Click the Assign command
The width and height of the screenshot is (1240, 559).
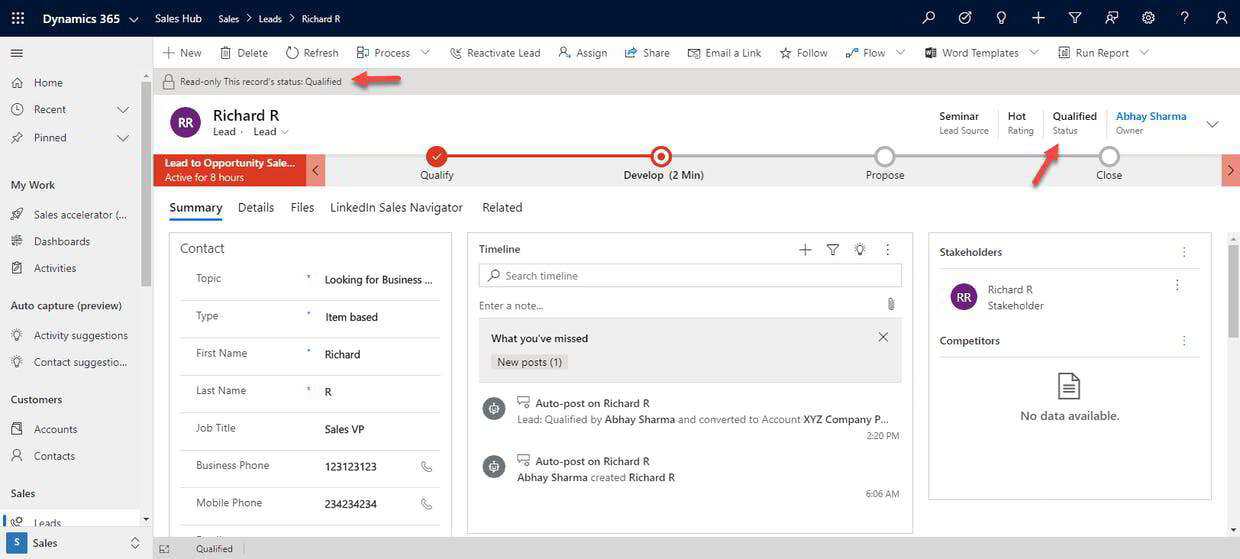(583, 53)
